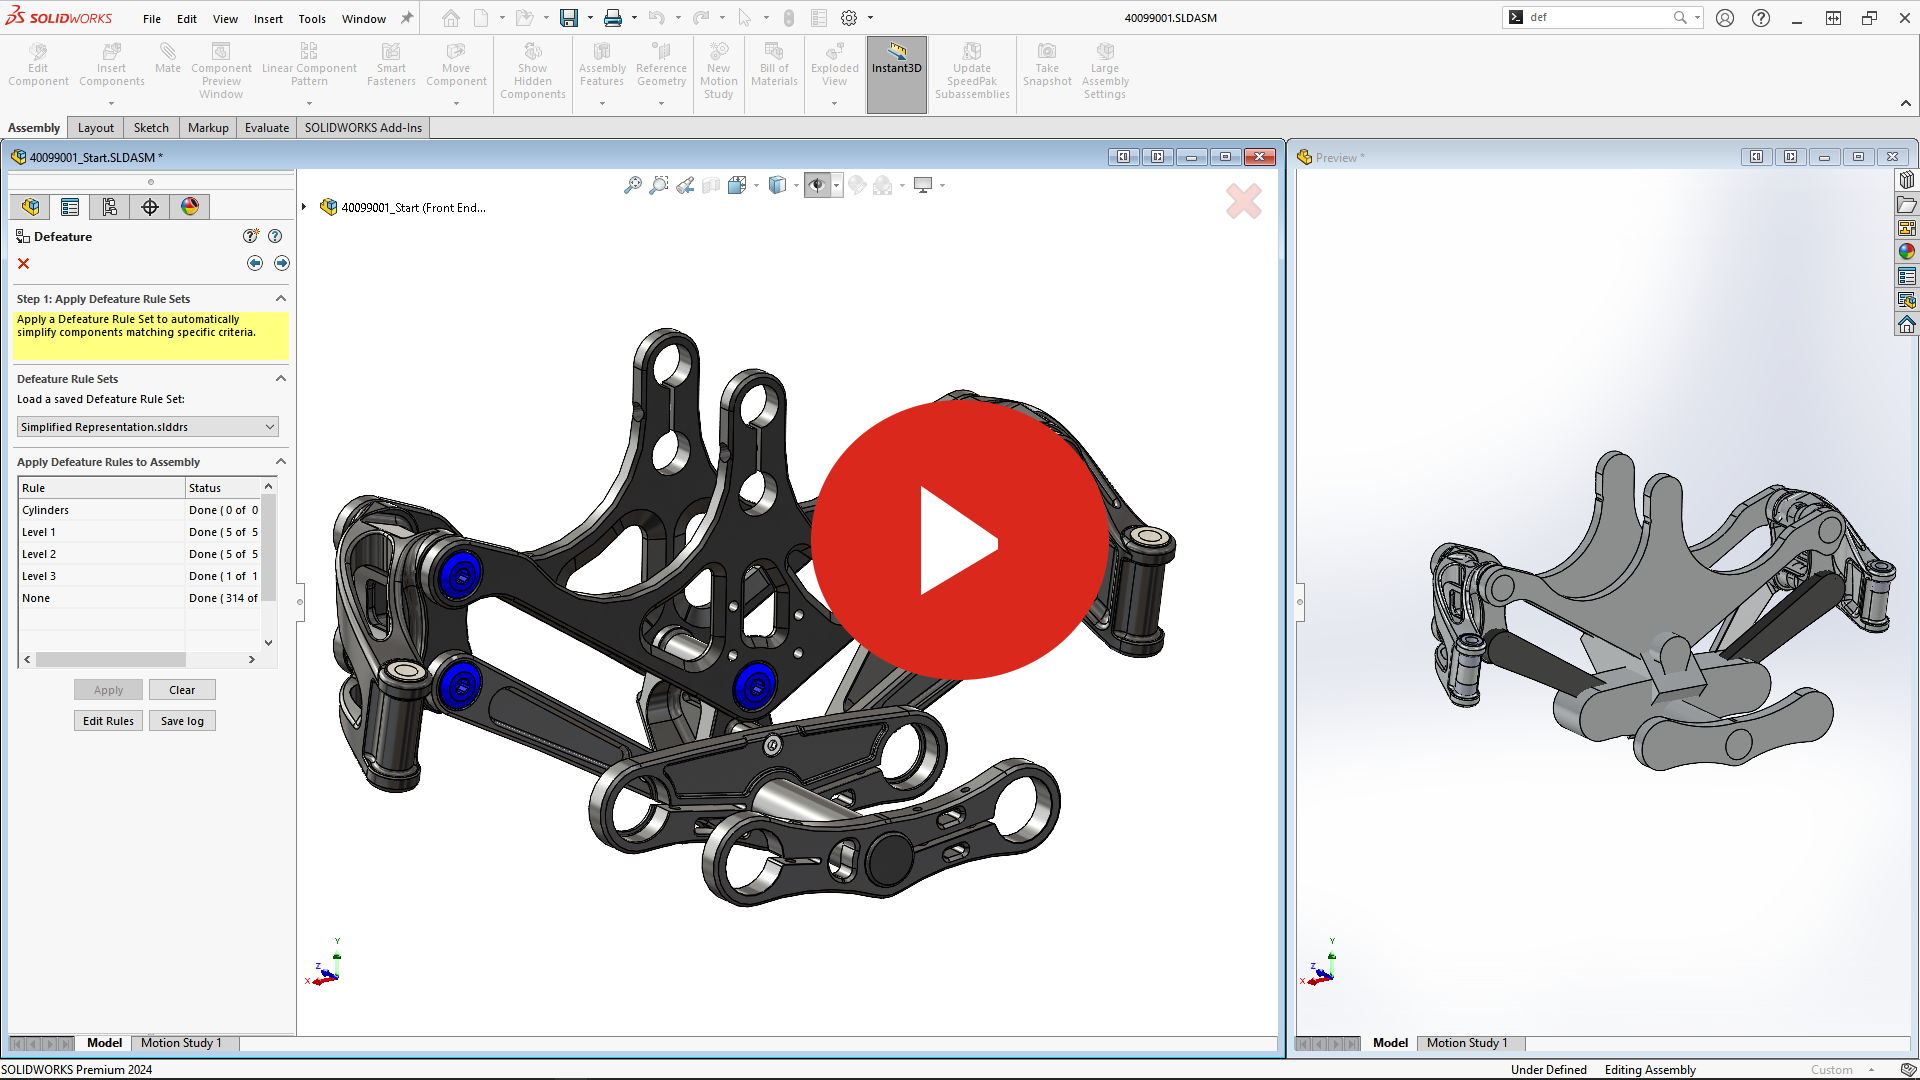Click the Save log button
This screenshot has height=1080, width=1920.
click(x=182, y=721)
